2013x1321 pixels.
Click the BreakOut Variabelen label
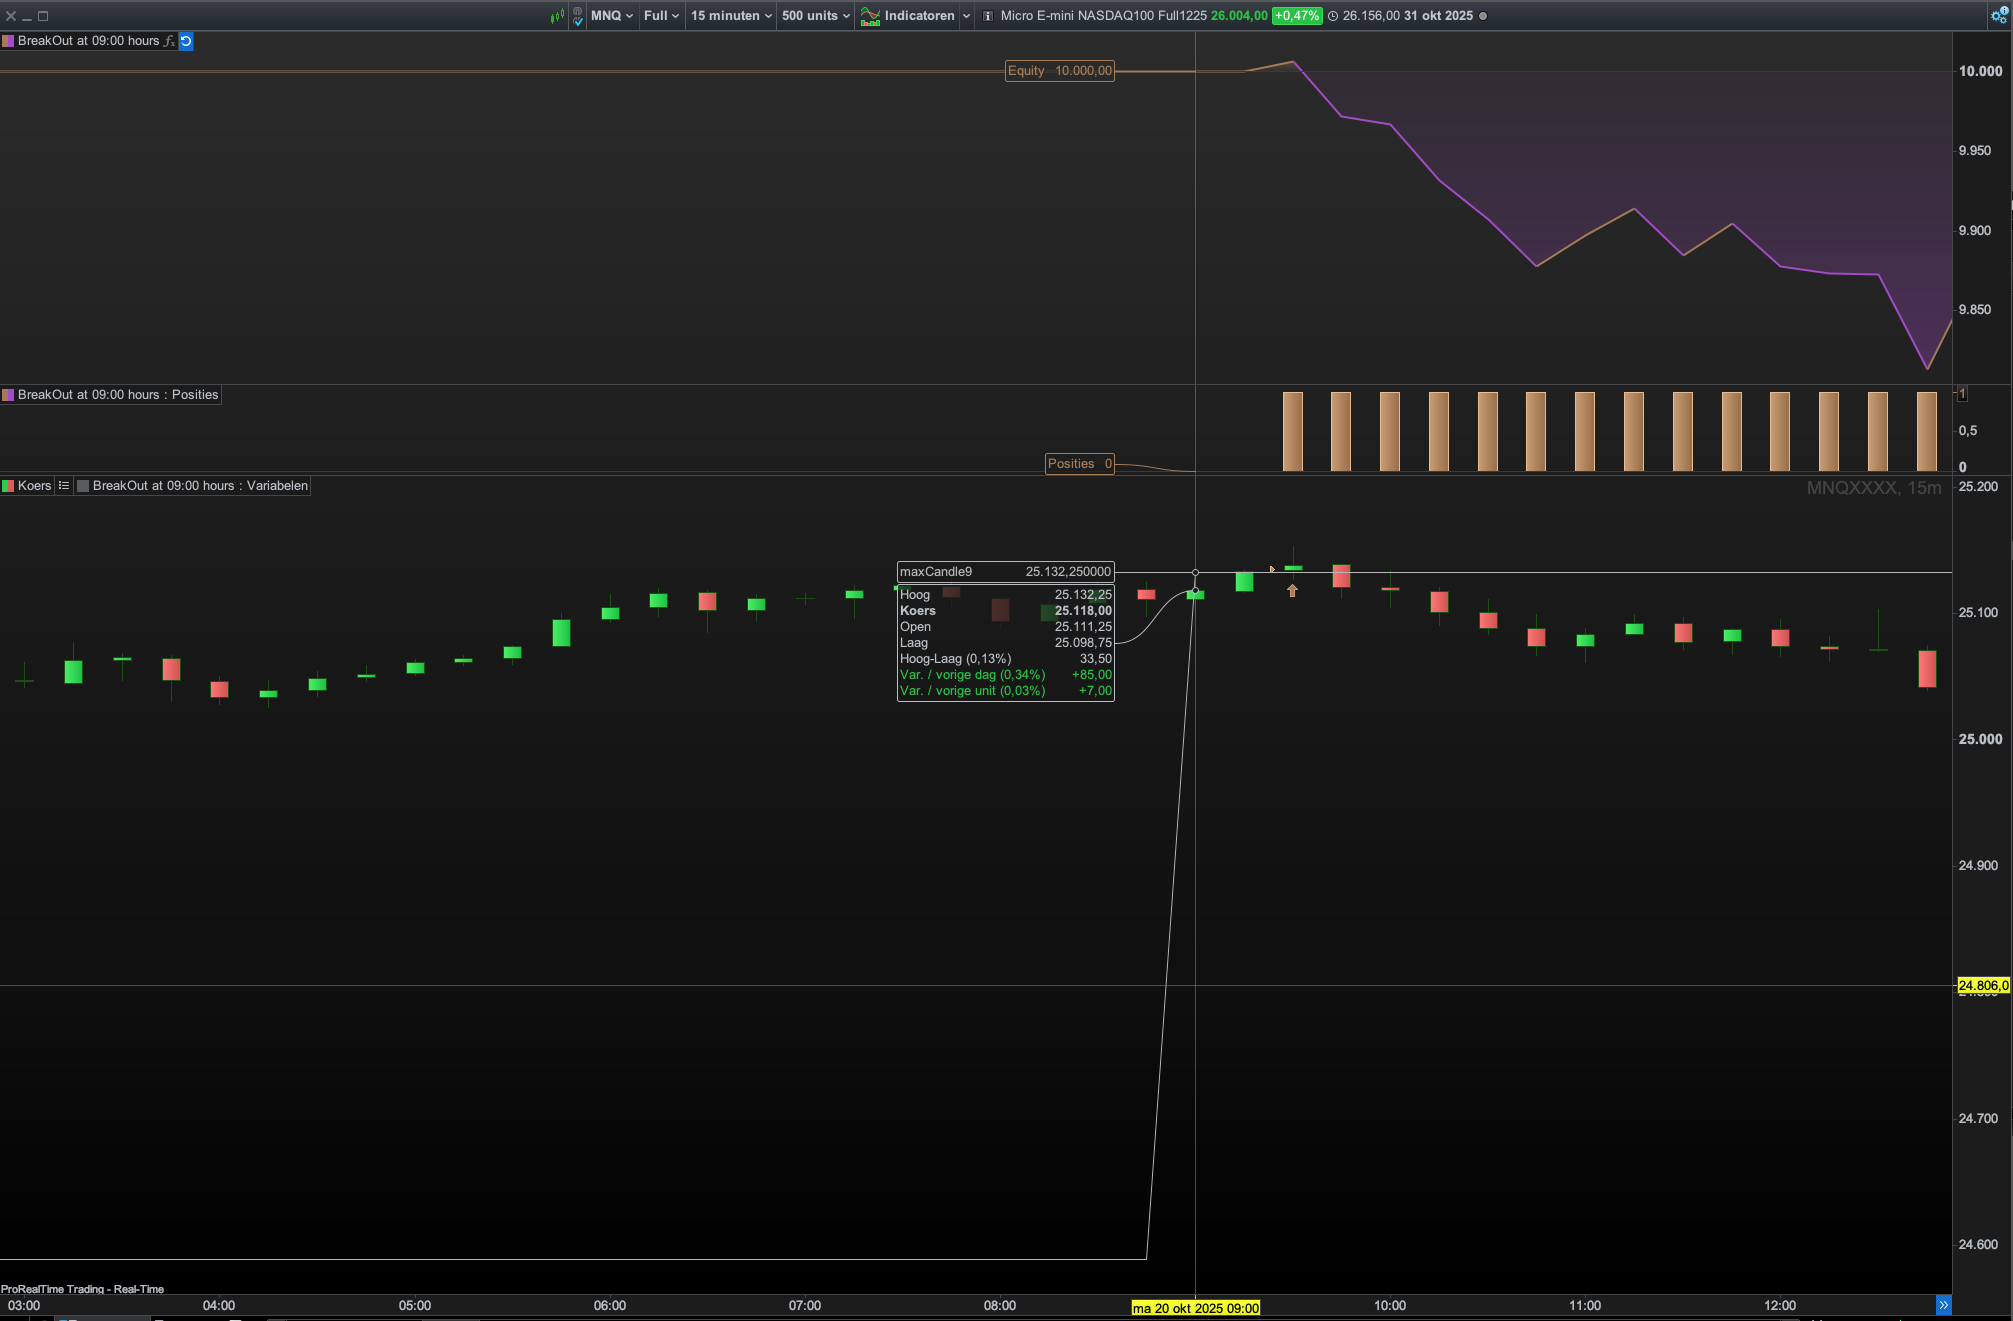pyautogui.click(x=199, y=486)
